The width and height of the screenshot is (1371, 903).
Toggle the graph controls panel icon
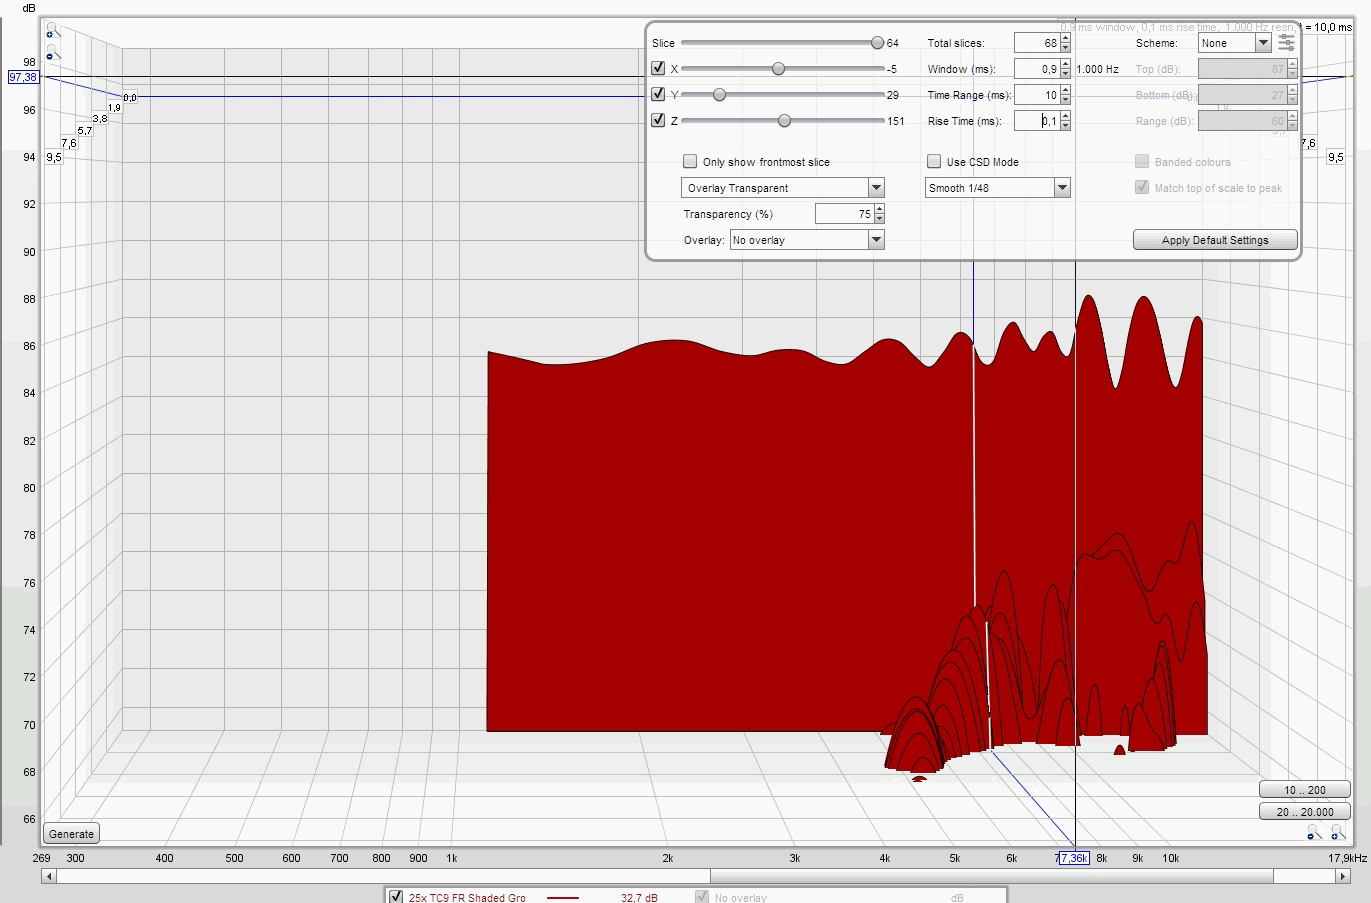(1286, 43)
